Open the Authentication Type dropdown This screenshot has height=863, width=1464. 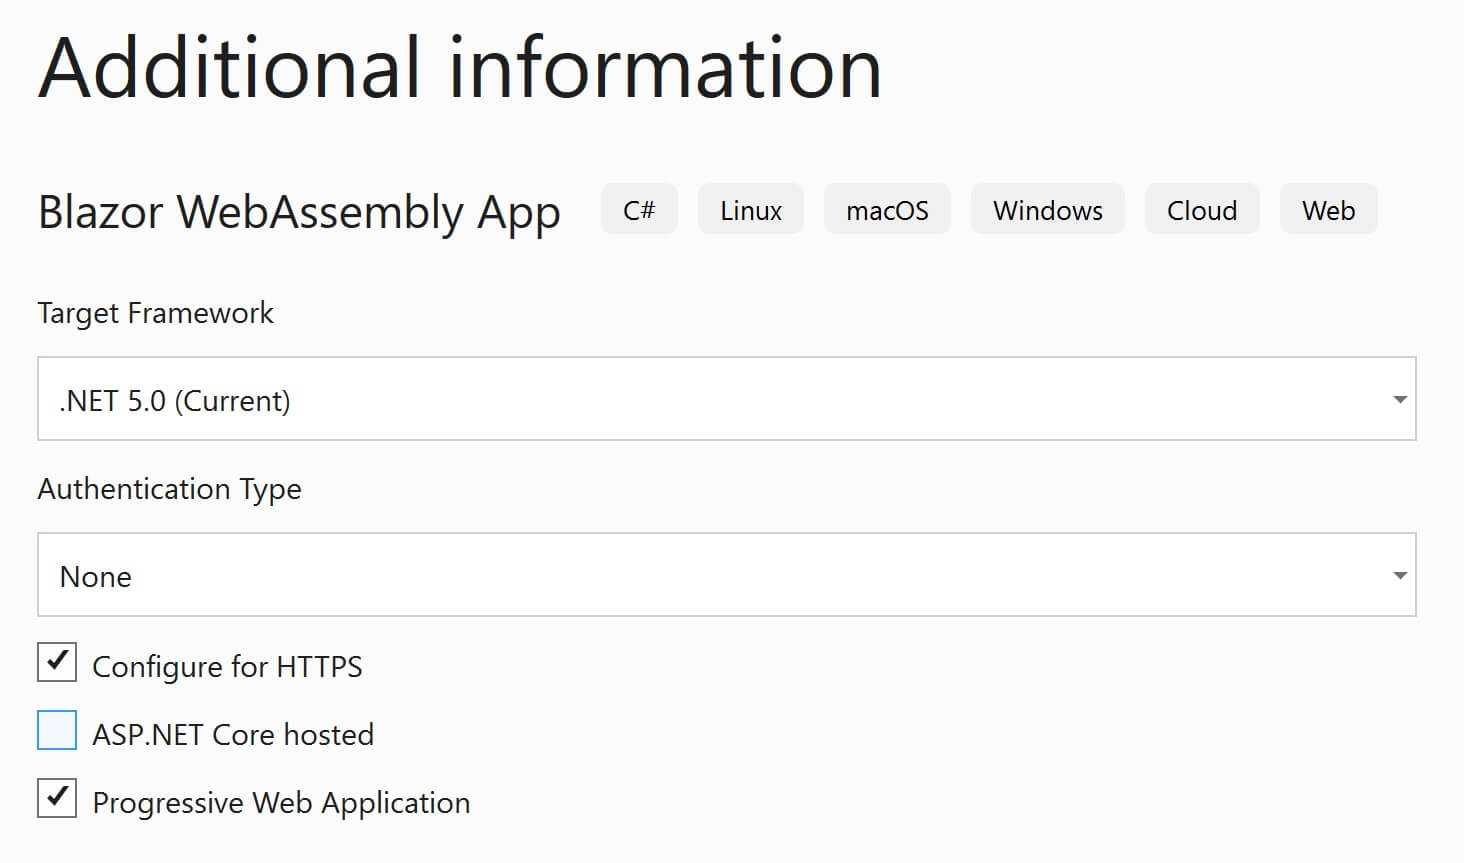[727, 575]
